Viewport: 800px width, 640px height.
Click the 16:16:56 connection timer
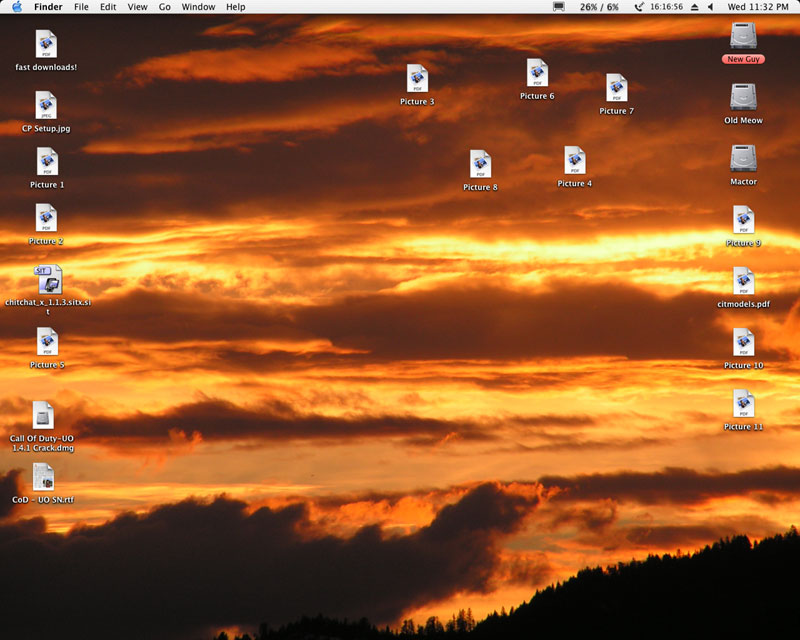tap(666, 7)
